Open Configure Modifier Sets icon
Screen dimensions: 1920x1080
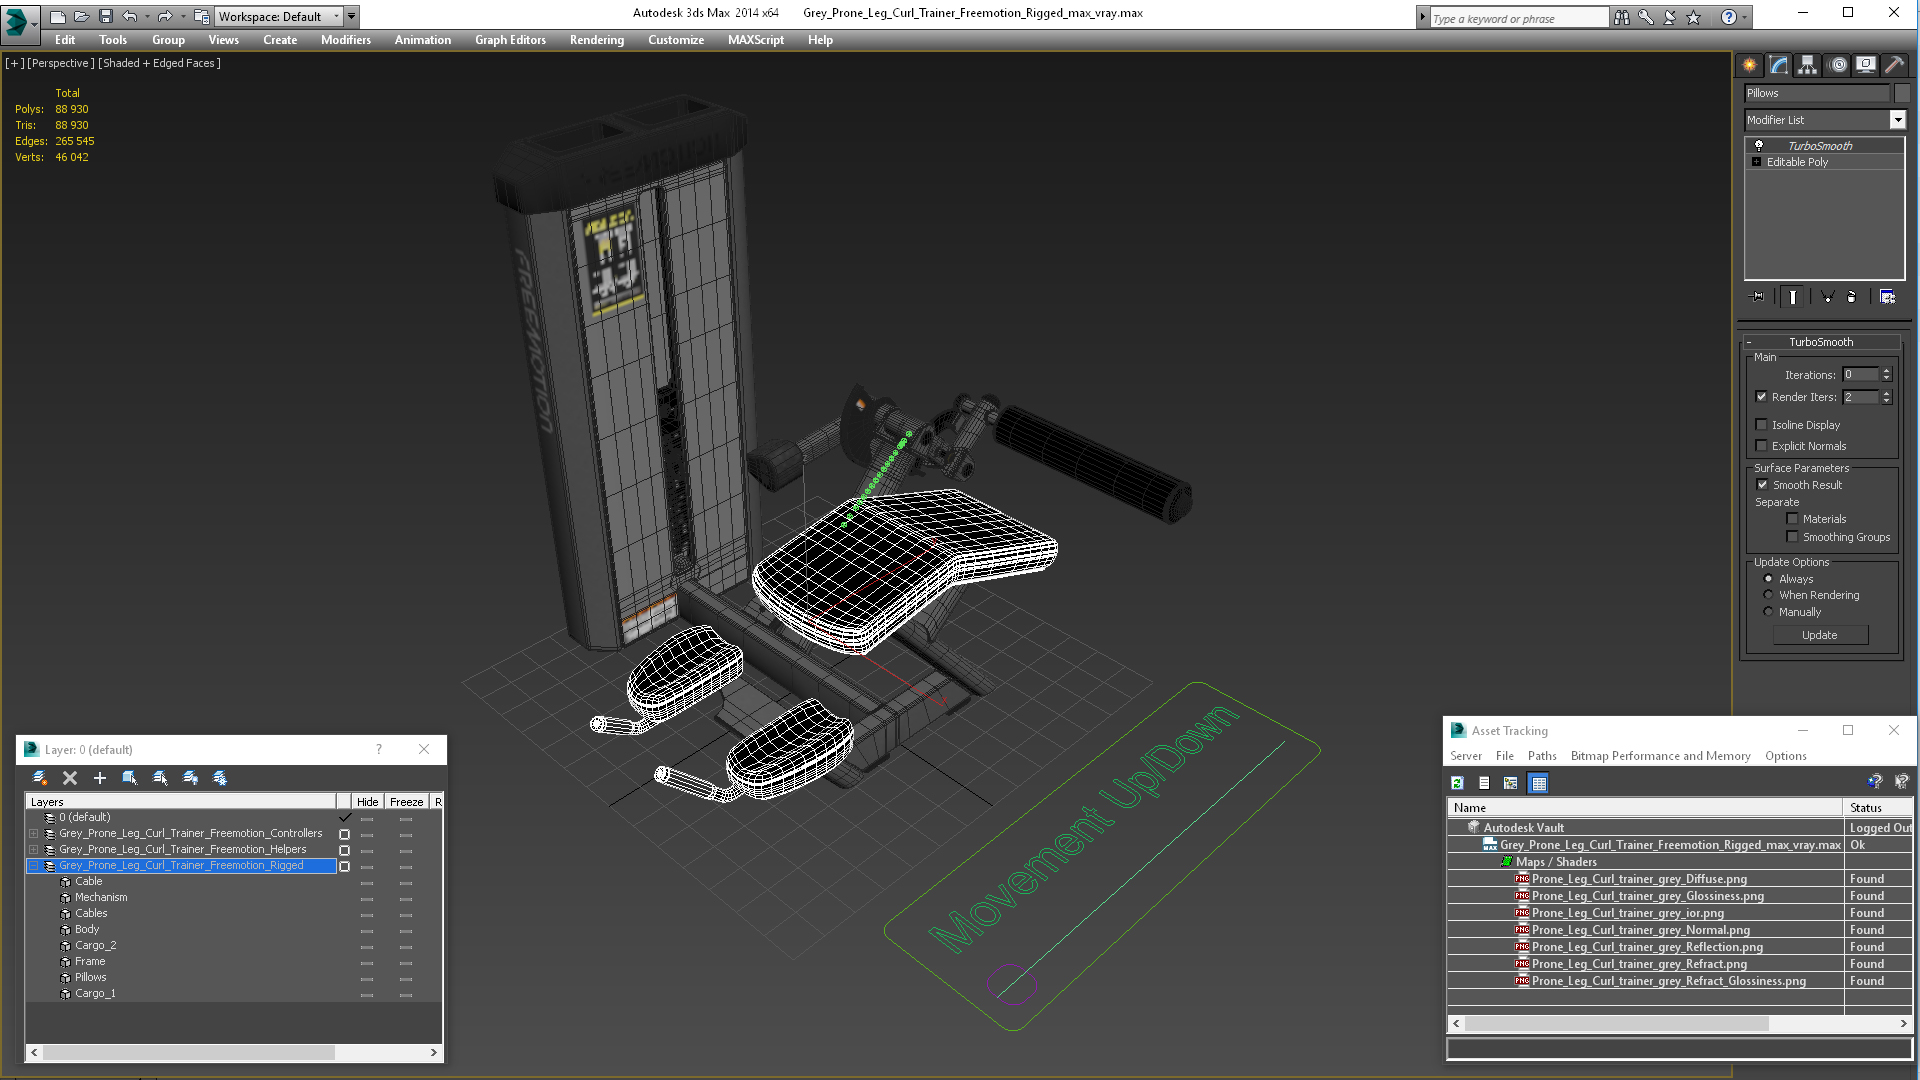(1888, 297)
